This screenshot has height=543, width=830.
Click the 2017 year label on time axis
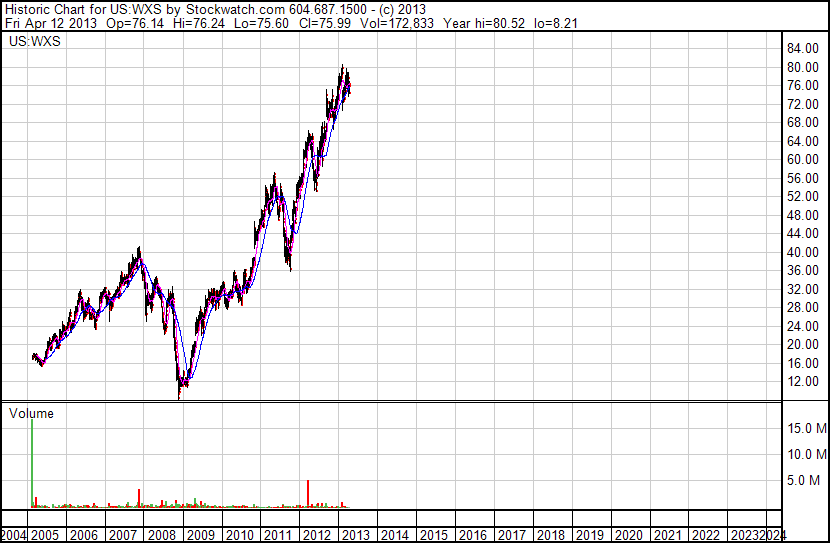coord(512,535)
